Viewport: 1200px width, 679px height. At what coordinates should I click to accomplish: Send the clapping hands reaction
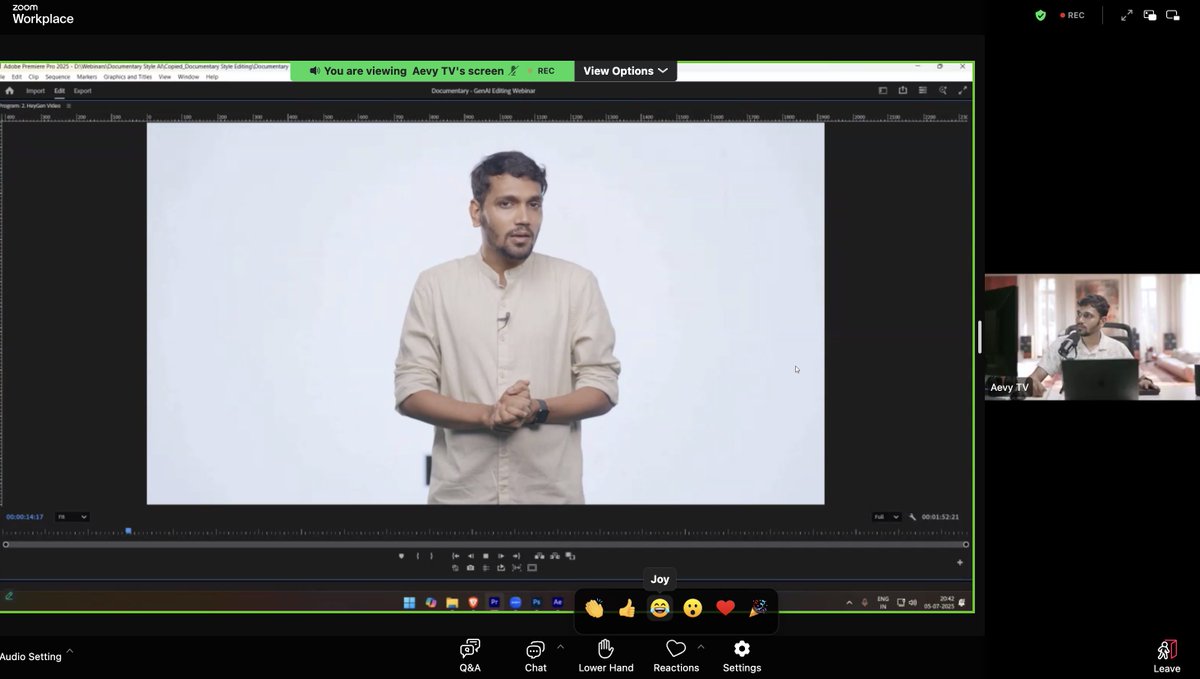(x=594, y=608)
